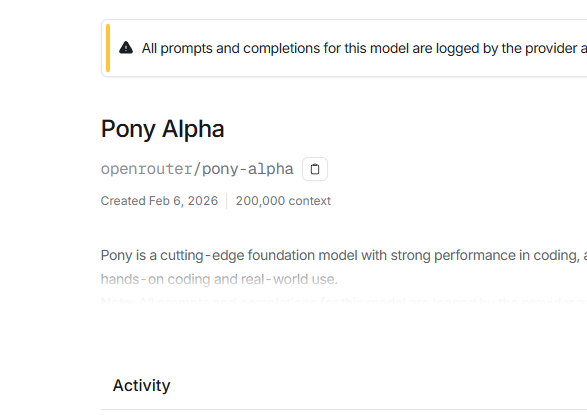The height and width of the screenshot is (417, 587).
Task: Select the 'pony-alpha' part of model slug
Action: [248, 169]
